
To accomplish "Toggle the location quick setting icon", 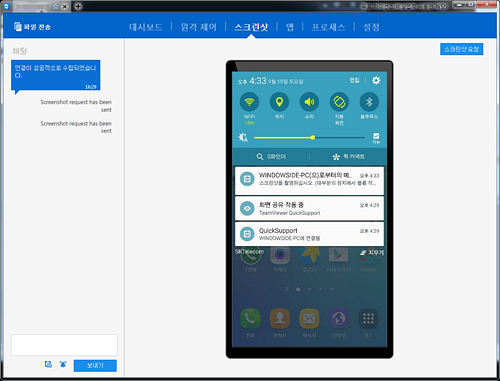I will pos(279,102).
